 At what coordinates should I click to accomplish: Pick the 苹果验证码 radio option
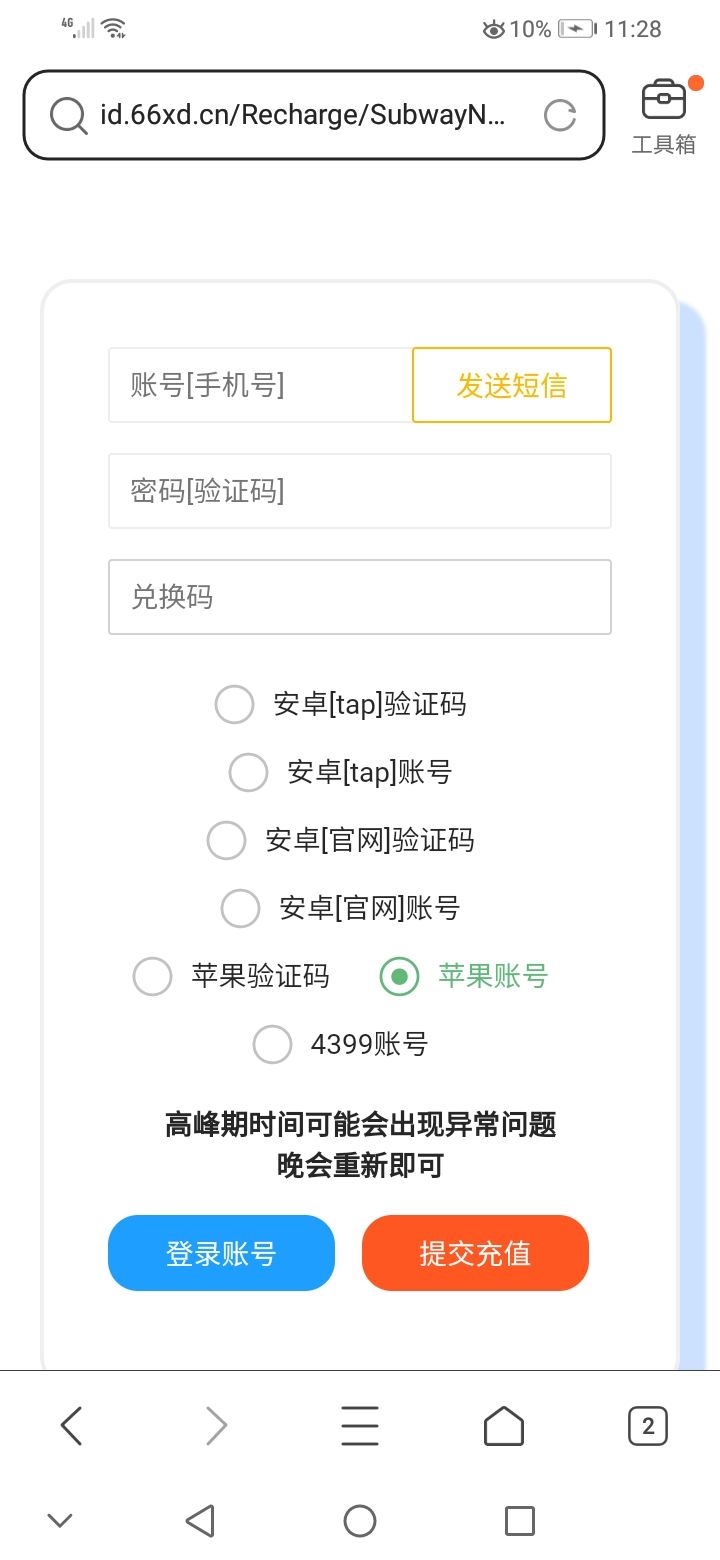153,976
